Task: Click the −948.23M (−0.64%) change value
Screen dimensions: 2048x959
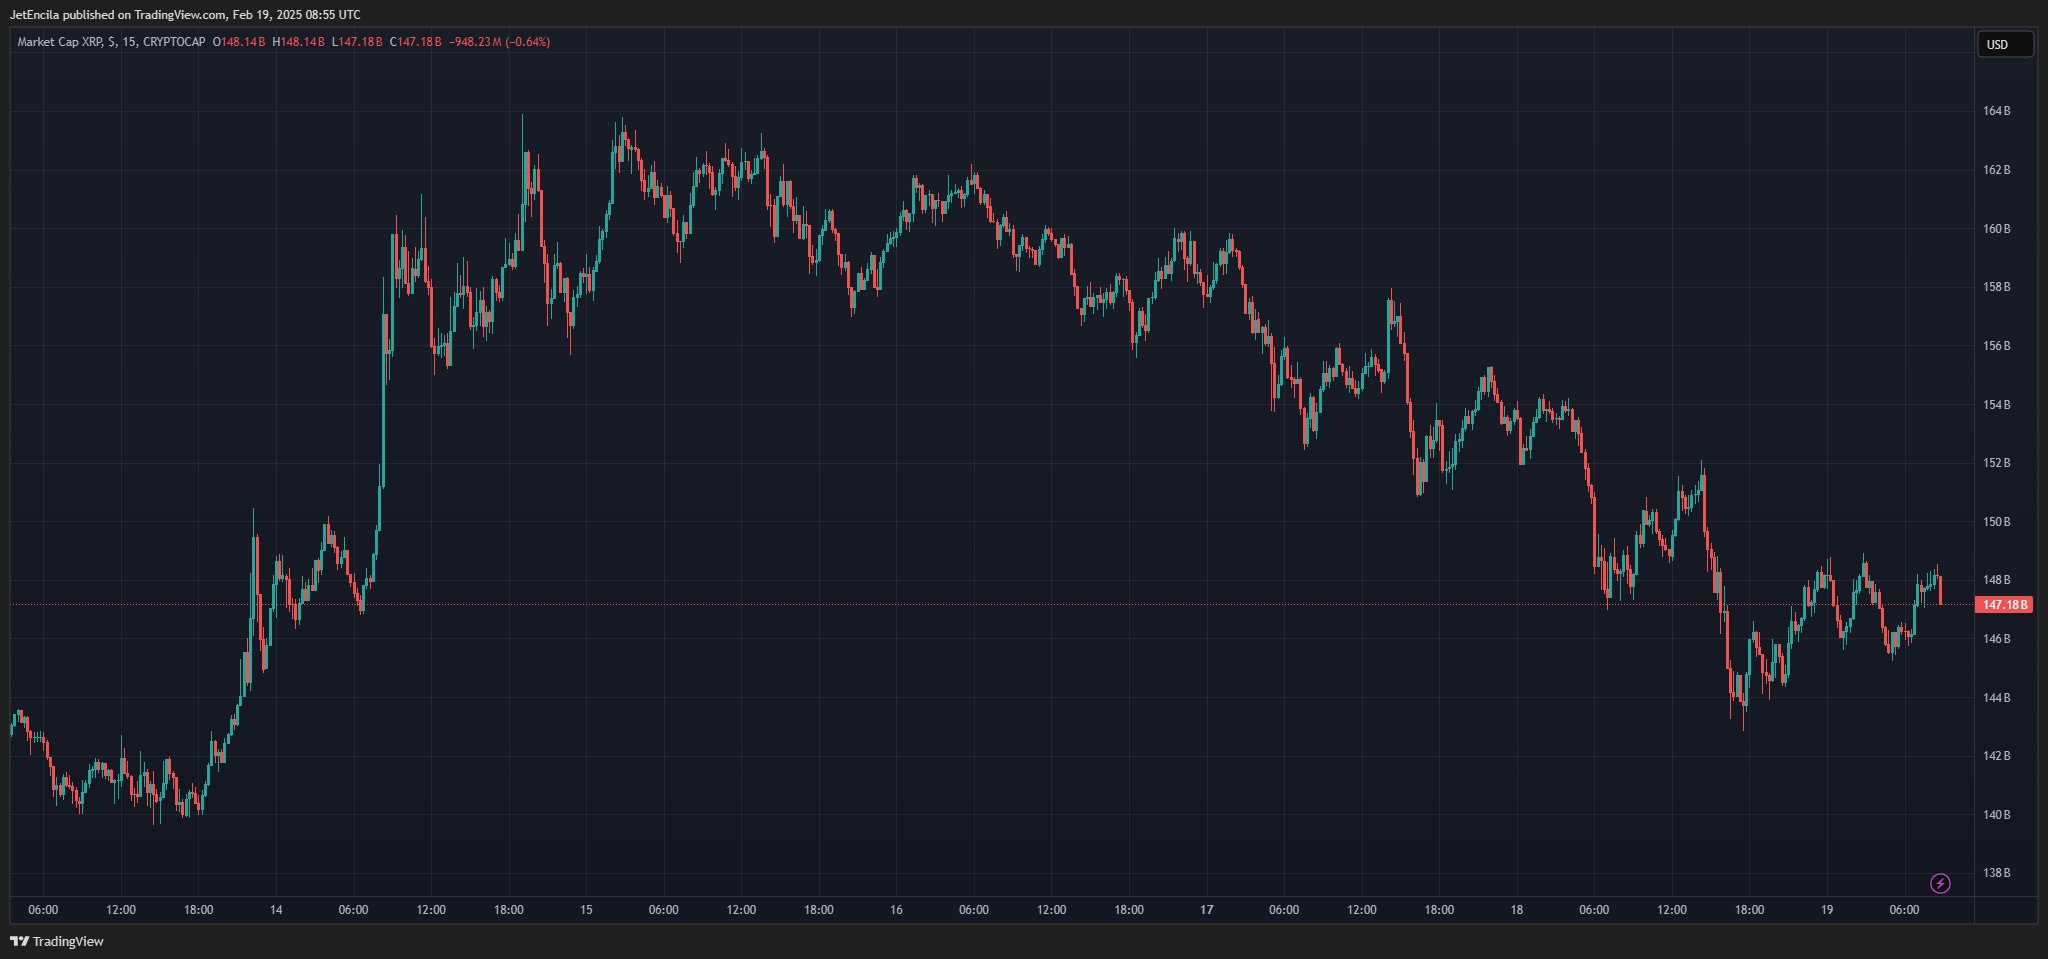Action: 499,42
